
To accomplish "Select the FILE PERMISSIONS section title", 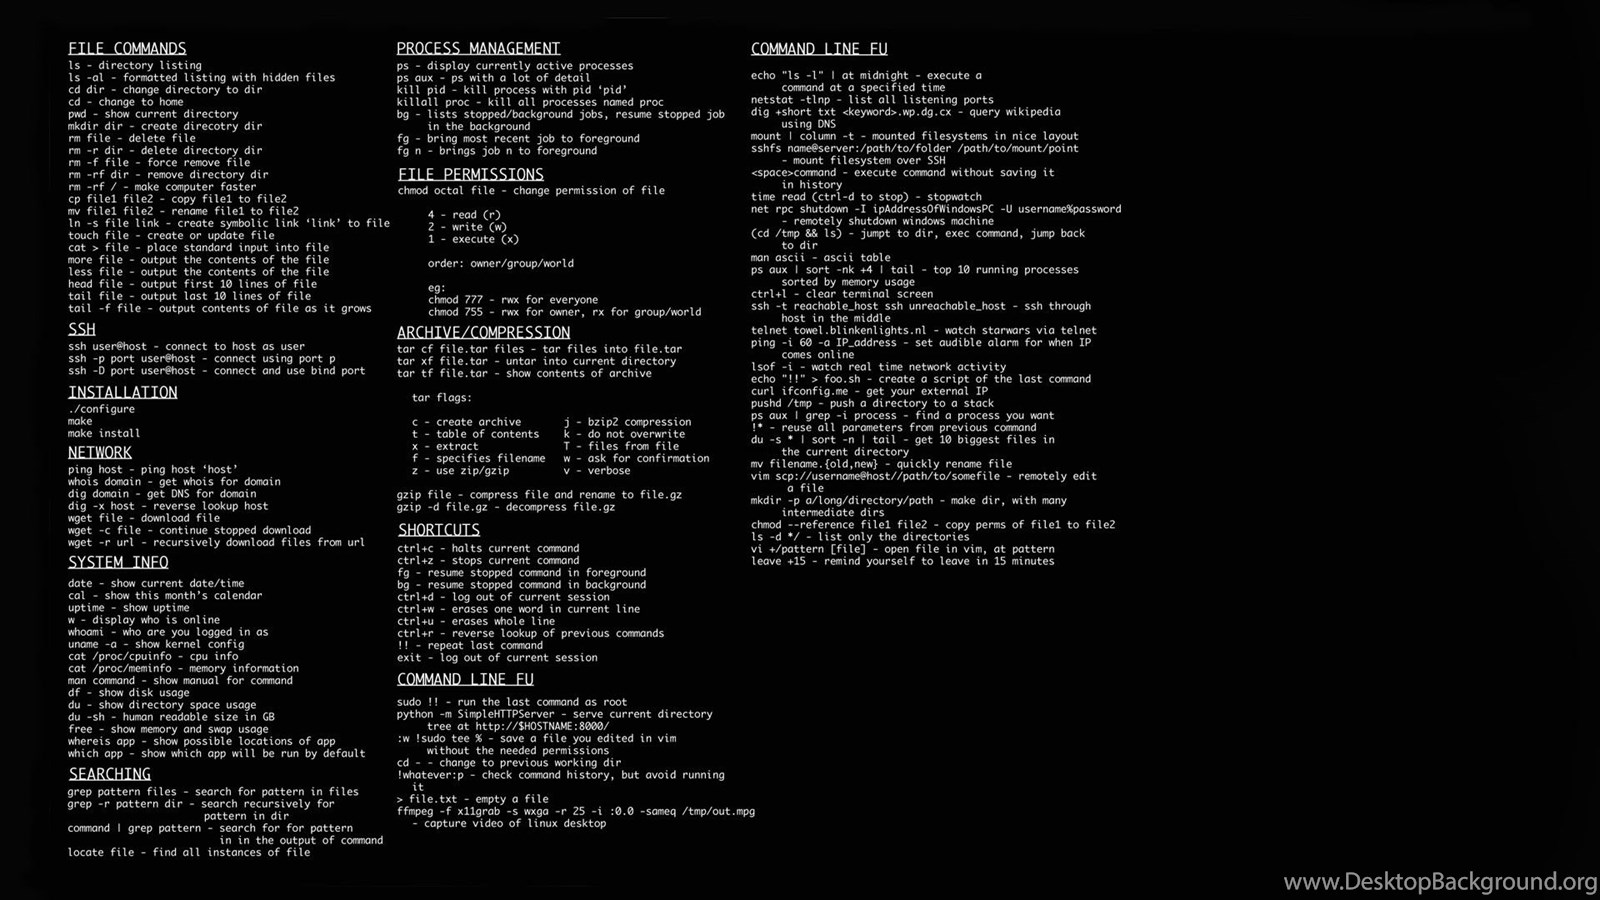I will (470, 174).
